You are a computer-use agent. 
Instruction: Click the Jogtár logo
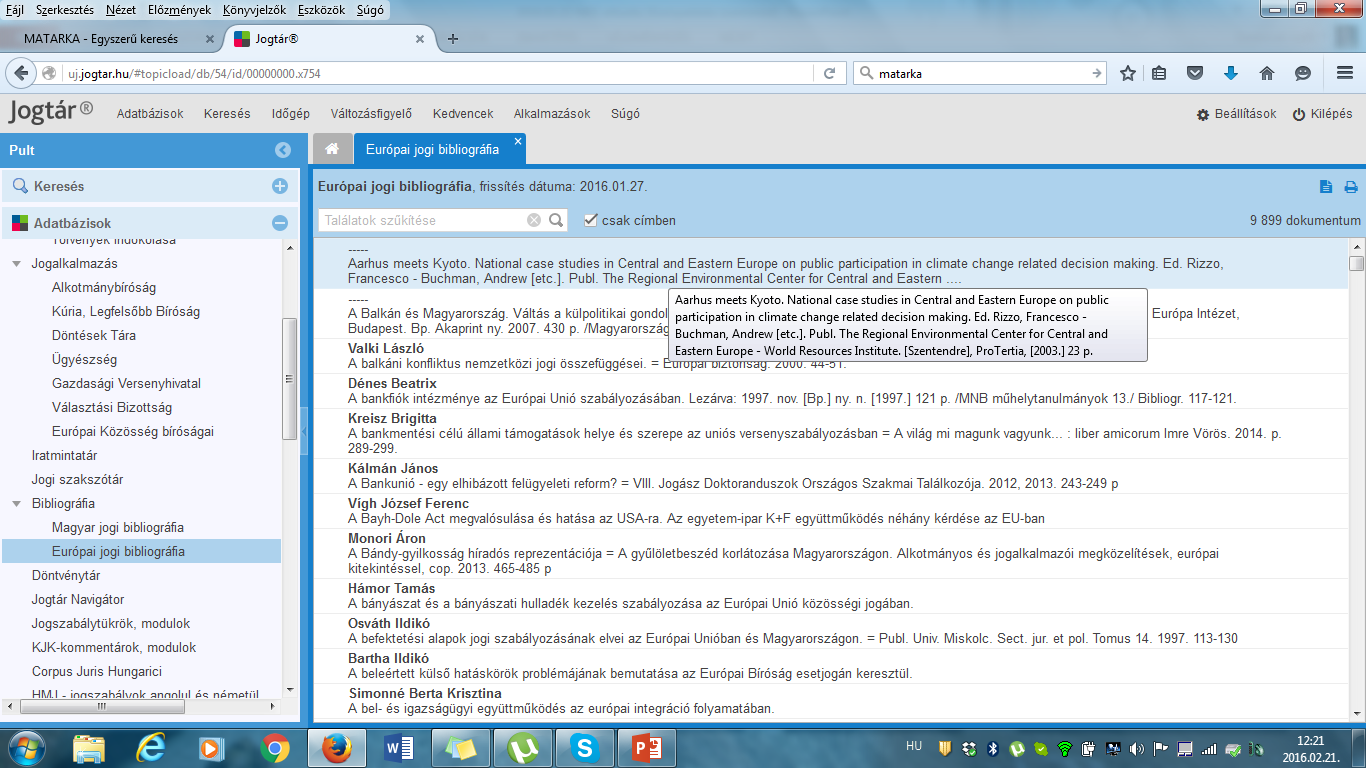(50, 112)
